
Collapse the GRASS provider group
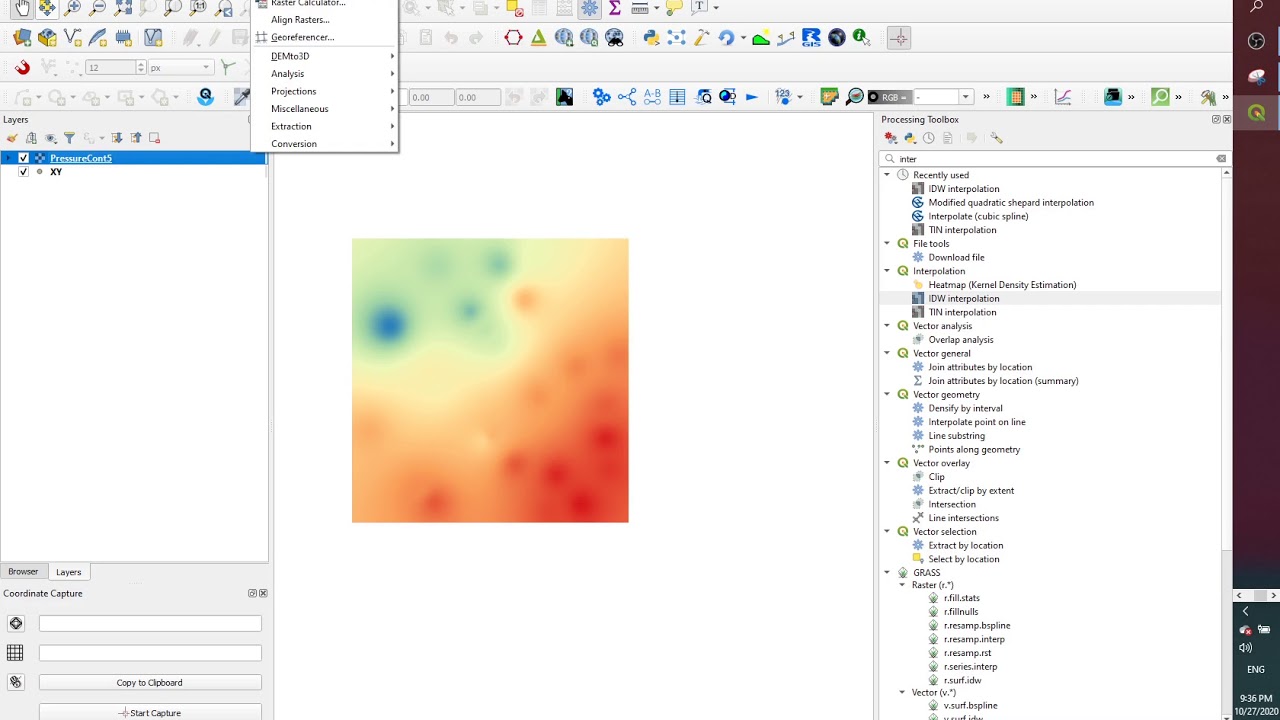pyautogui.click(x=886, y=573)
